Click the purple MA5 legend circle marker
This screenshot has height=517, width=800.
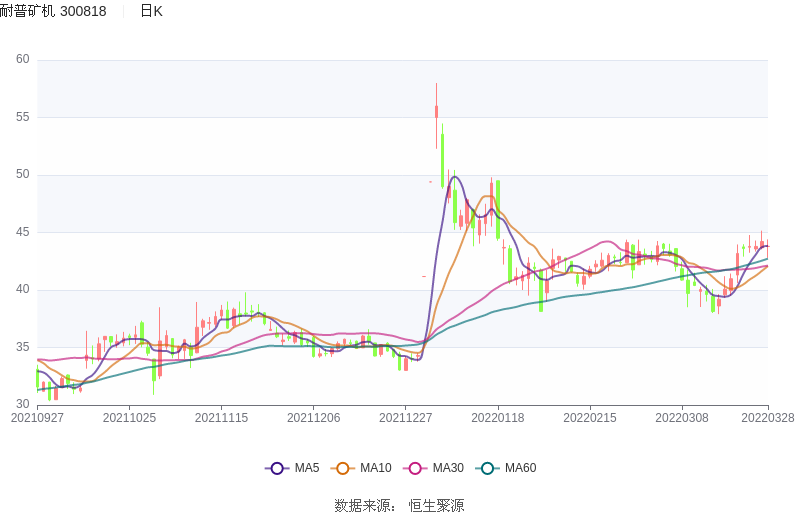tap(277, 468)
